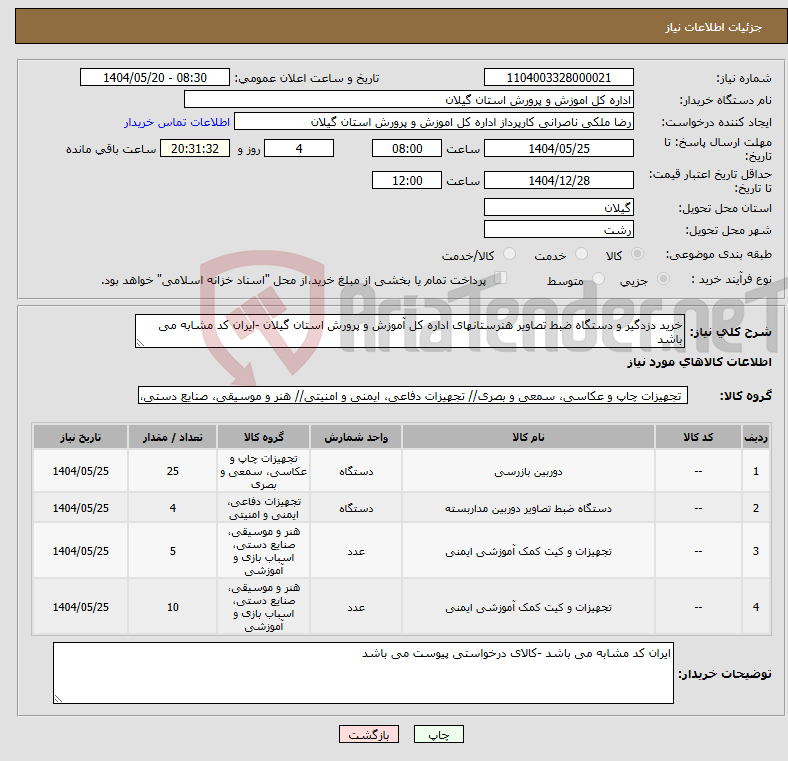Click the جزئیات اطلاعات نیاز page header
Image resolution: width=788 pixels, height=761 pixels.
[x=713, y=27]
